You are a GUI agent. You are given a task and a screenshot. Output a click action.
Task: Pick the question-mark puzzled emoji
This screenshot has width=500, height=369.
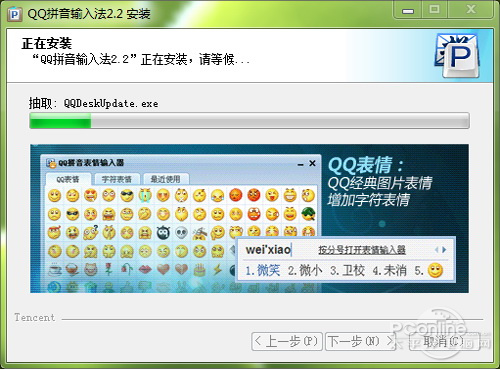[x=91, y=232]
